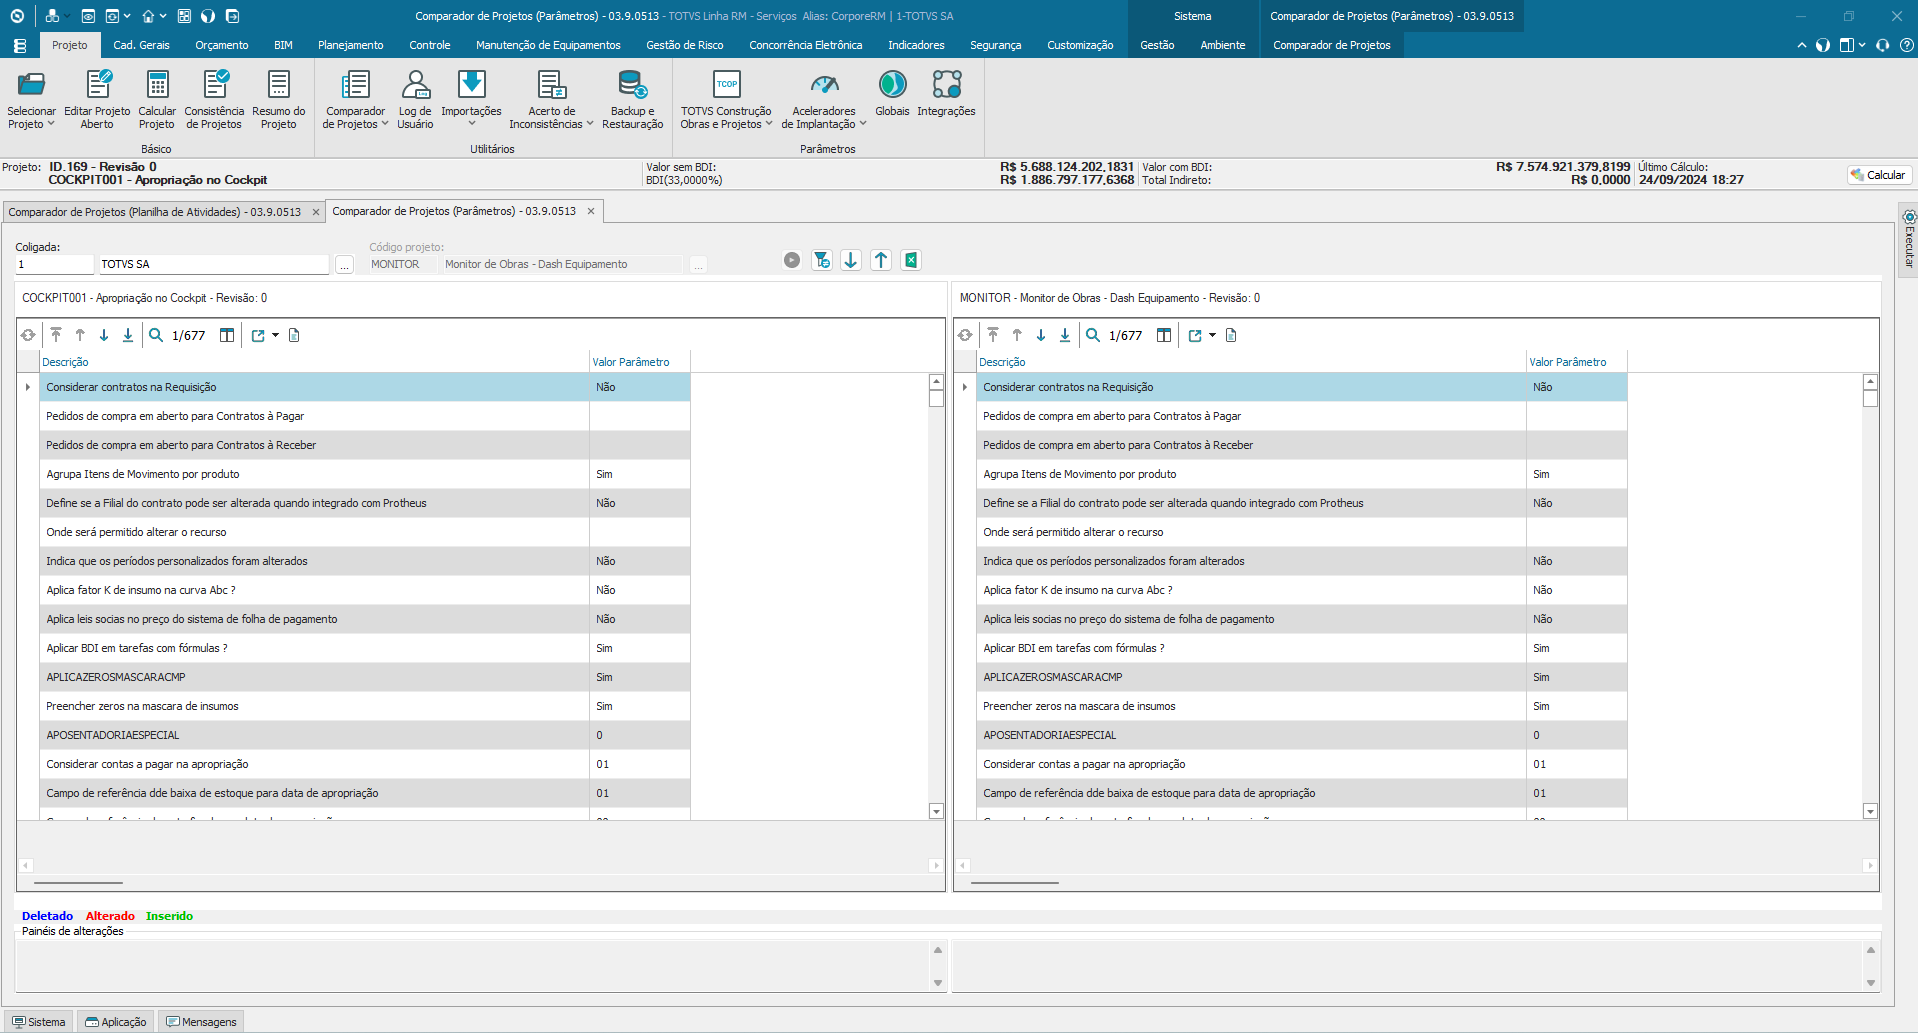Toggle column chooser in MONITOR grid
Screen dimensions: 1918x1033
coord(1164,335)
